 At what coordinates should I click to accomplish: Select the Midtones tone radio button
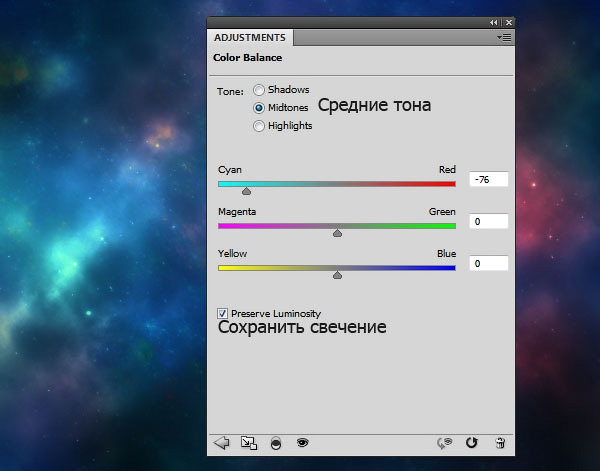(x=259, y=108)
